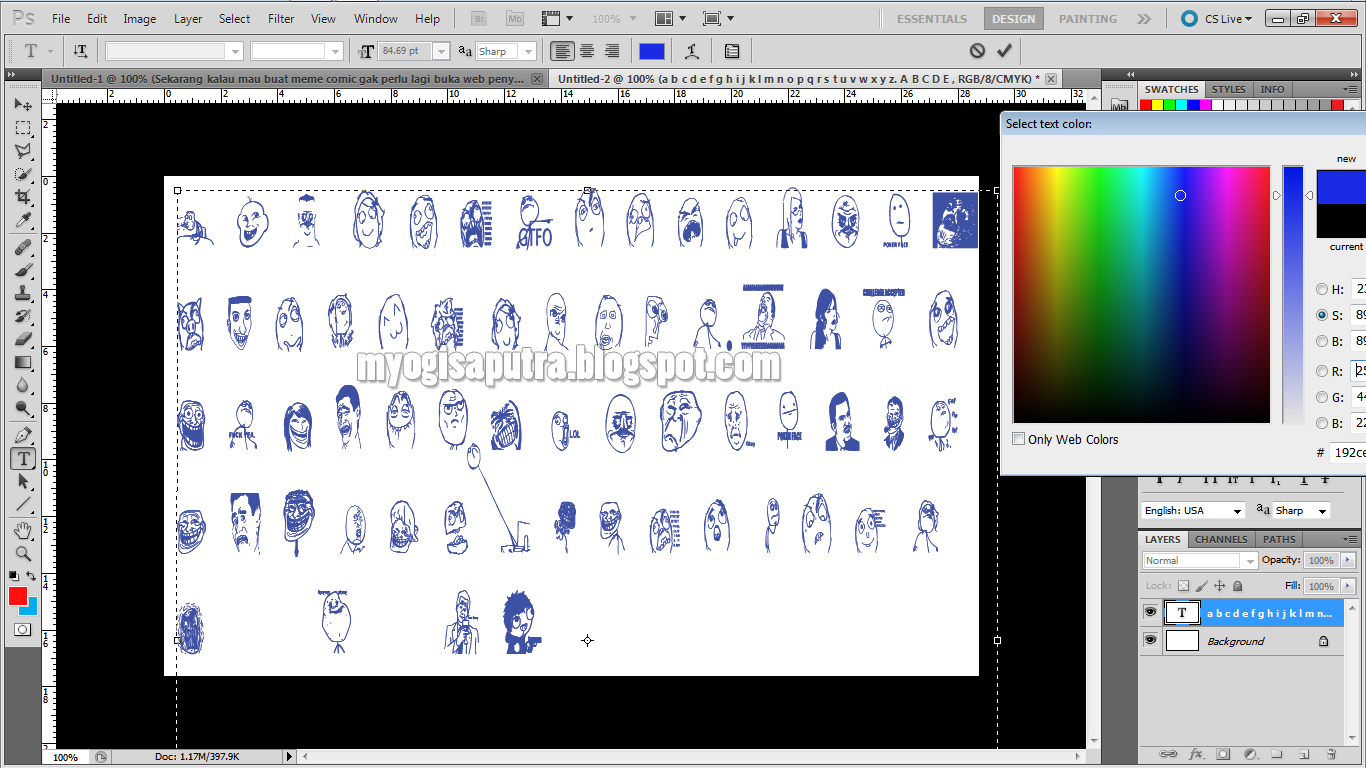Create a new layer
1366x768 pixels.
pyautogui.click(x=1303, y=753)
